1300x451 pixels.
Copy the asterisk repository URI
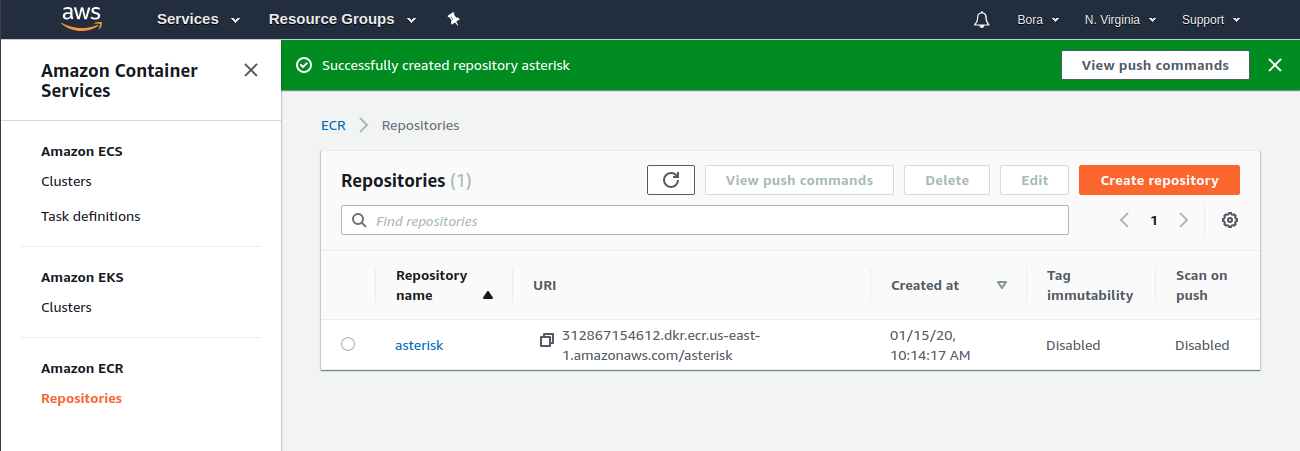(x=546, y=340)
